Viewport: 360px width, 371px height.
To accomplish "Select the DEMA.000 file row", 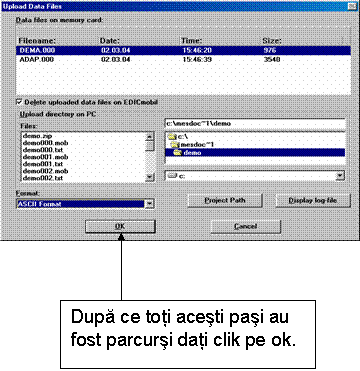I will [183, 50].
